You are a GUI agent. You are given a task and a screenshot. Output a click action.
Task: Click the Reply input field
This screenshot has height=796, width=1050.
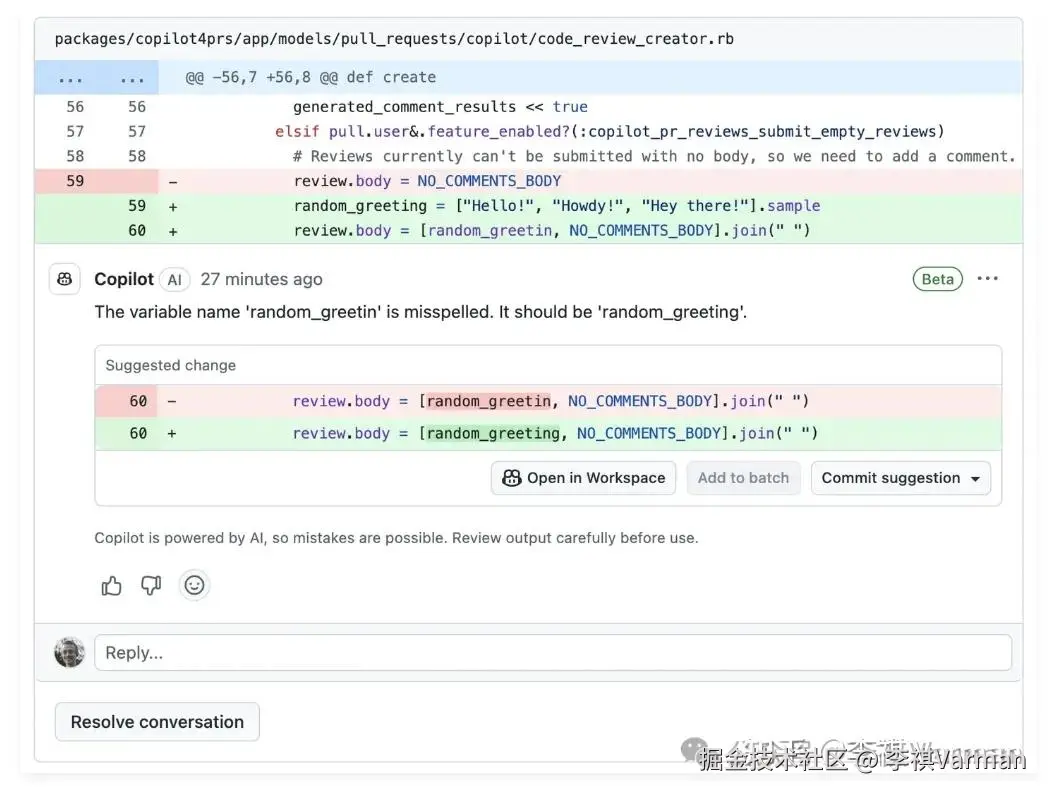(x=552, y=653)
